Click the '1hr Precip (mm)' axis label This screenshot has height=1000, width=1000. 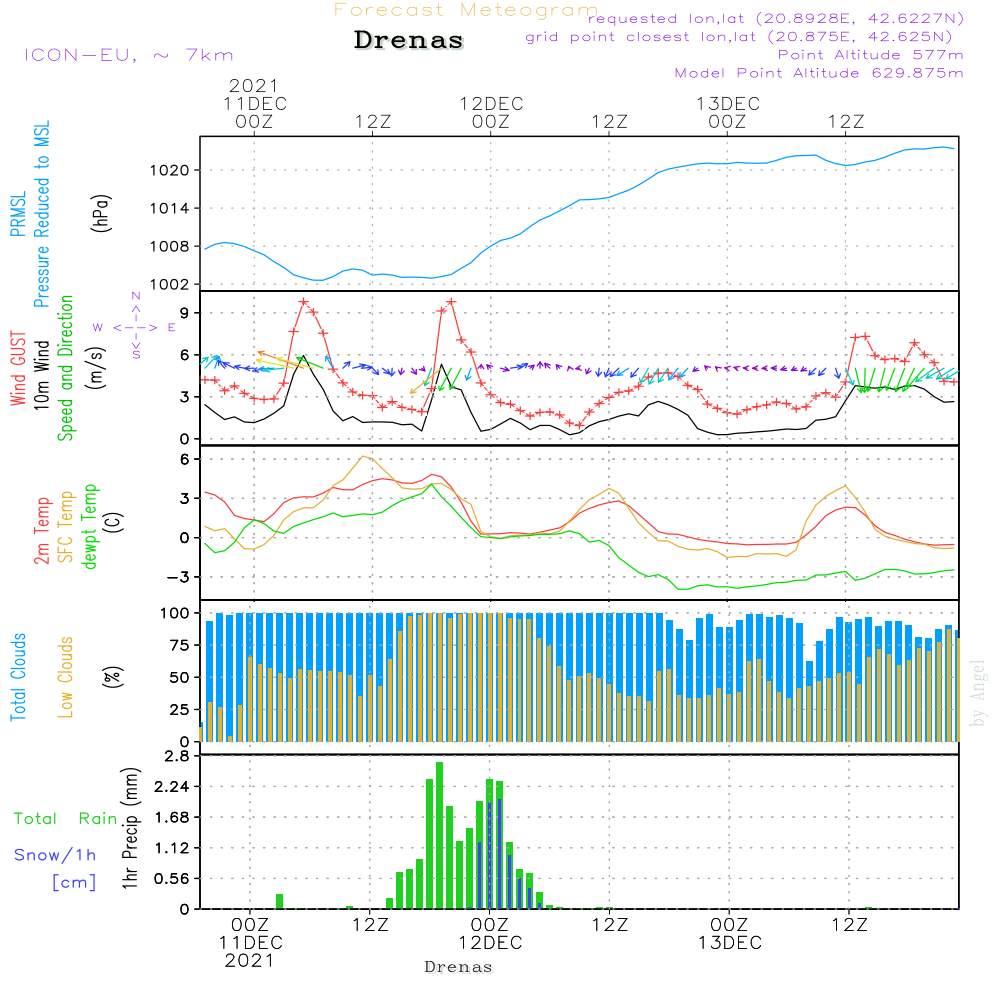[130, 828]
